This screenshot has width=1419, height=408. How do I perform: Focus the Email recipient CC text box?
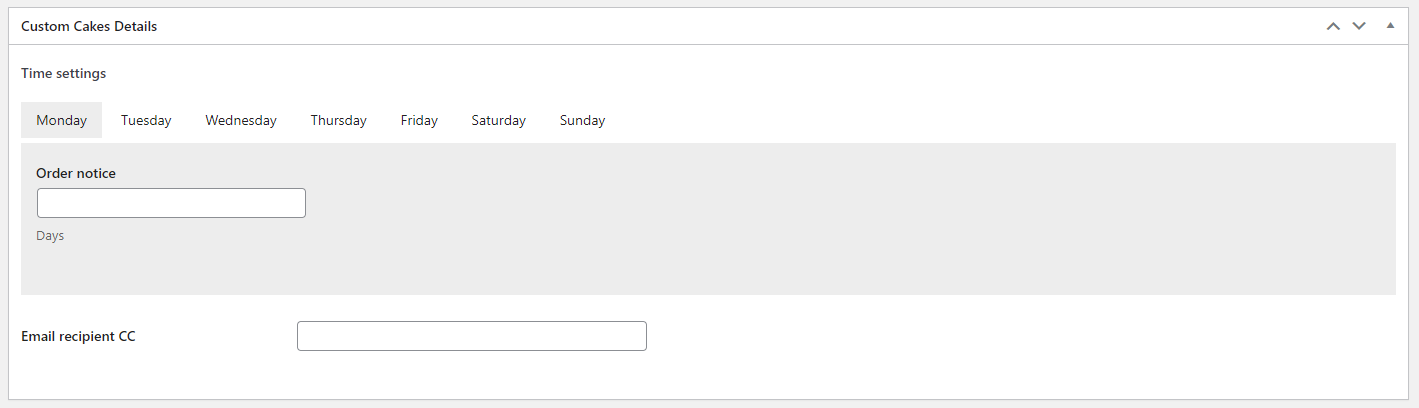[x=471, y=336]
